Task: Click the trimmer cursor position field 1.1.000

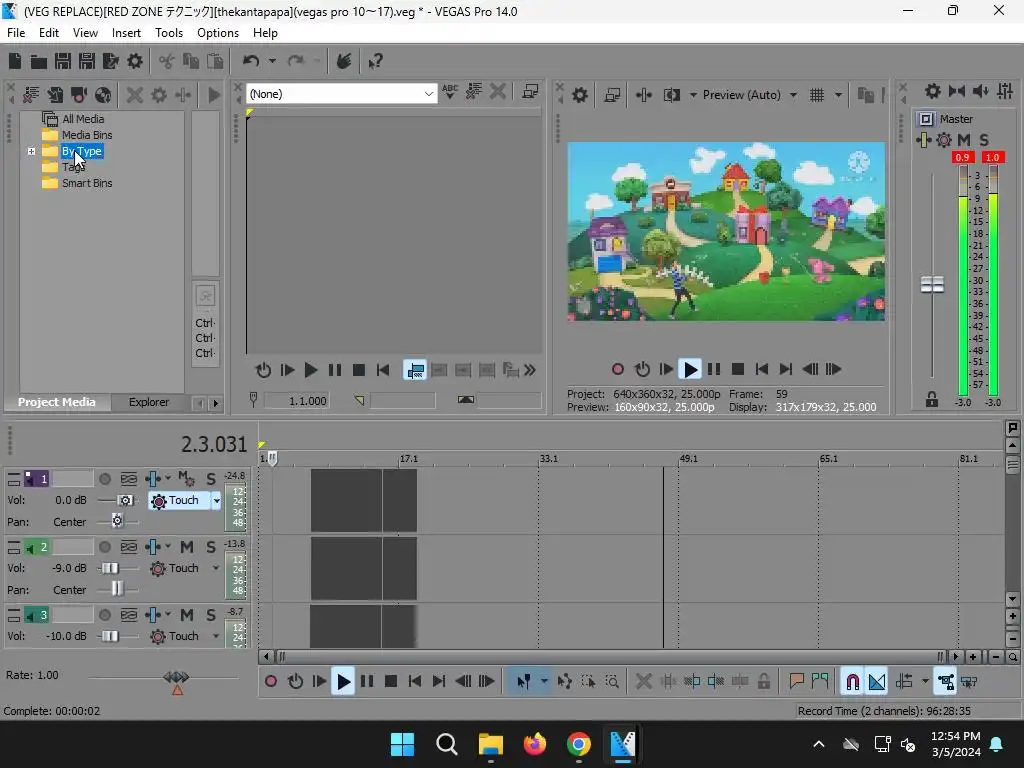Action: [x=296, y=401]
